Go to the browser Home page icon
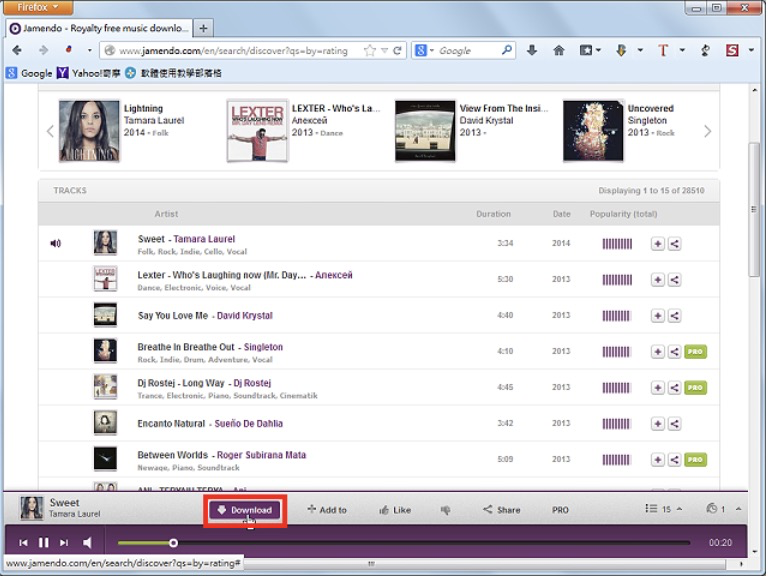Viewport: 768px width, 578px height. pyautogui.click(x=559, y=50)
